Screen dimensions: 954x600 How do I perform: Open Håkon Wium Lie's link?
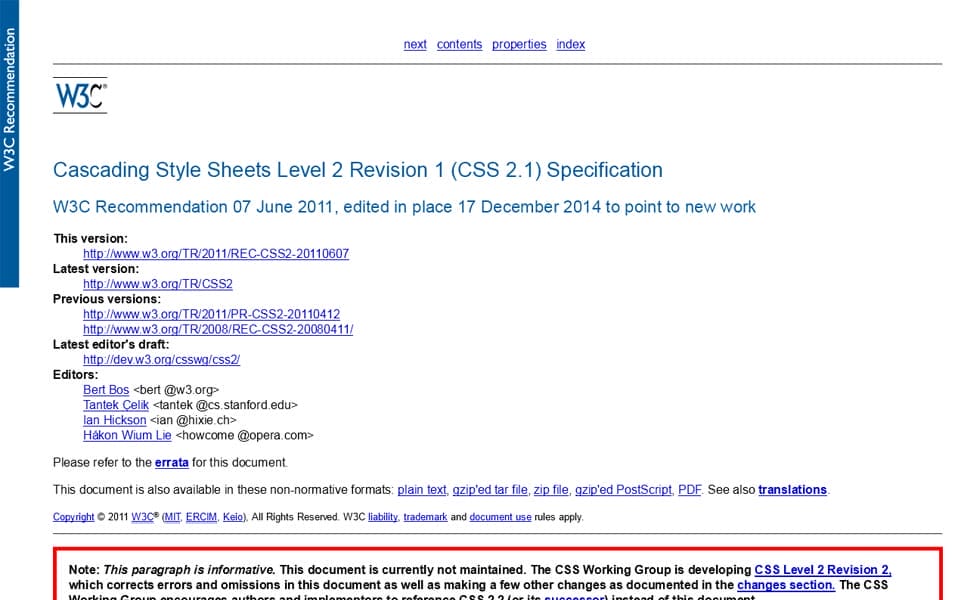tap(127, 435)
